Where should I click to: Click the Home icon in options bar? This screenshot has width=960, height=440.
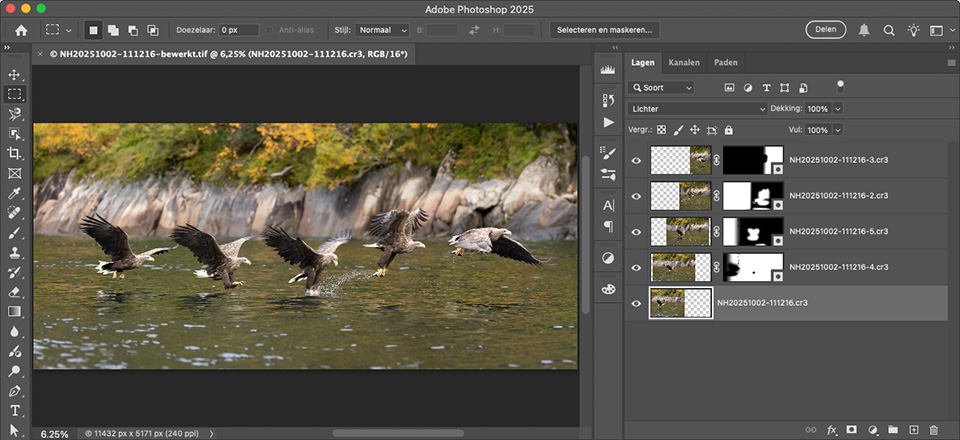point(21,30)
